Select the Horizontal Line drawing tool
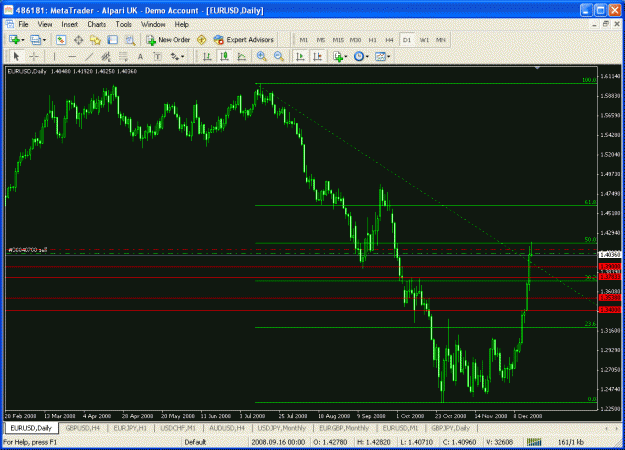Image resolution: width=625 pixels, height=450 pixels. coord(71,57)
